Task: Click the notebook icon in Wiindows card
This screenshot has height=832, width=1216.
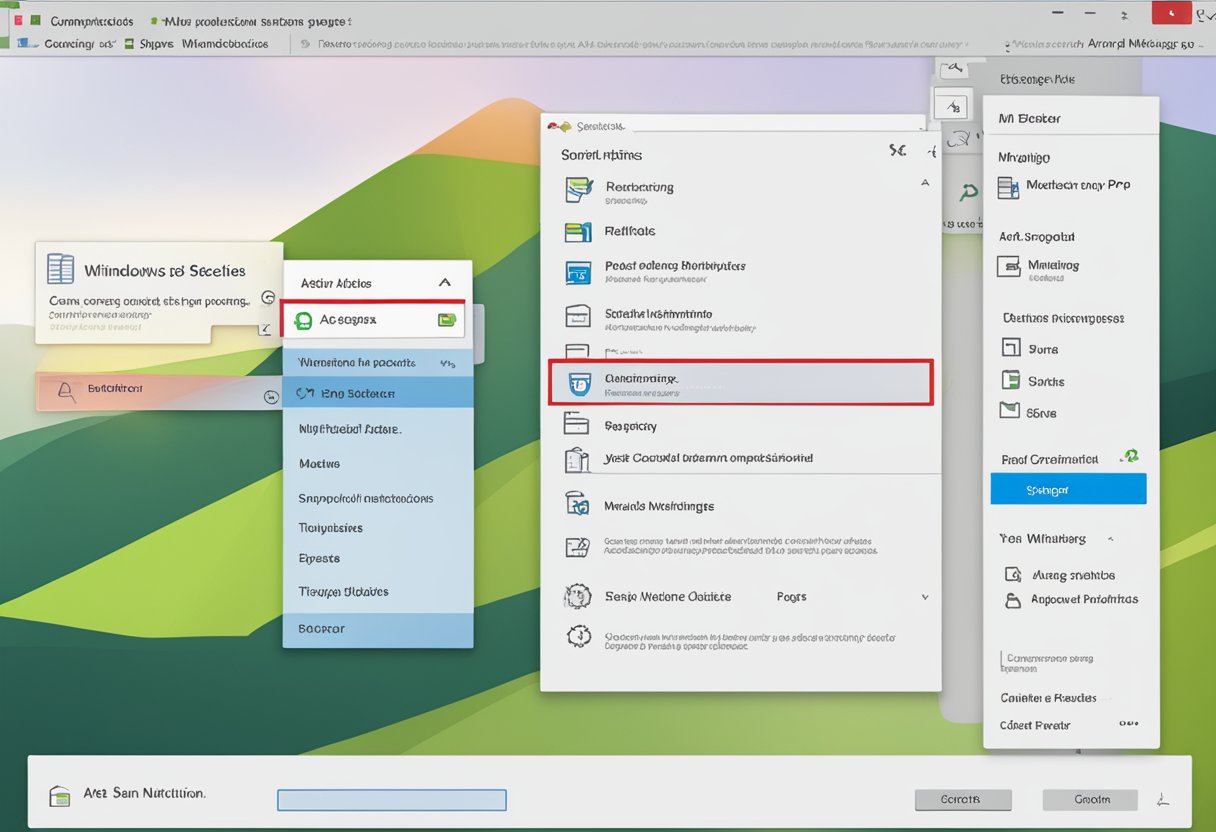Action: point(61,269)
